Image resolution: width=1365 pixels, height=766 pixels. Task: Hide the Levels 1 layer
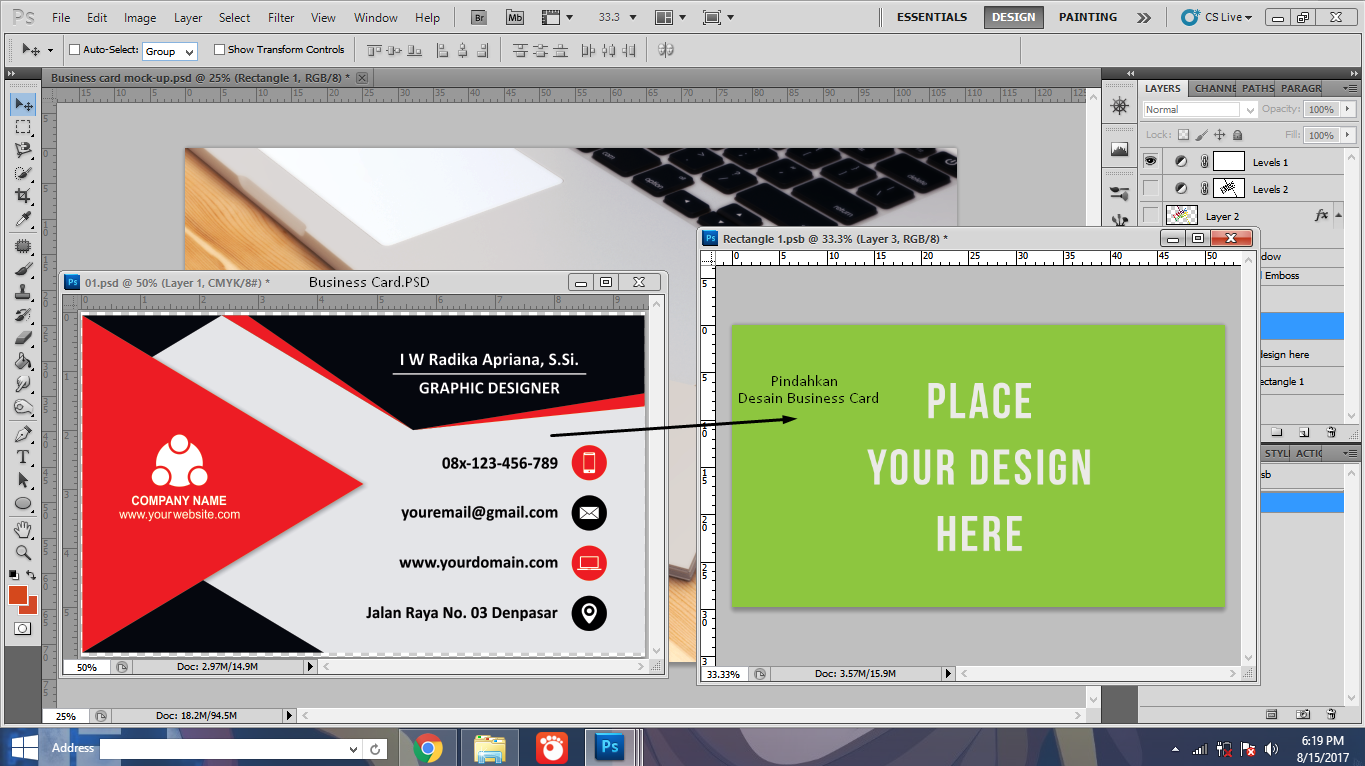pos(1151,160)
